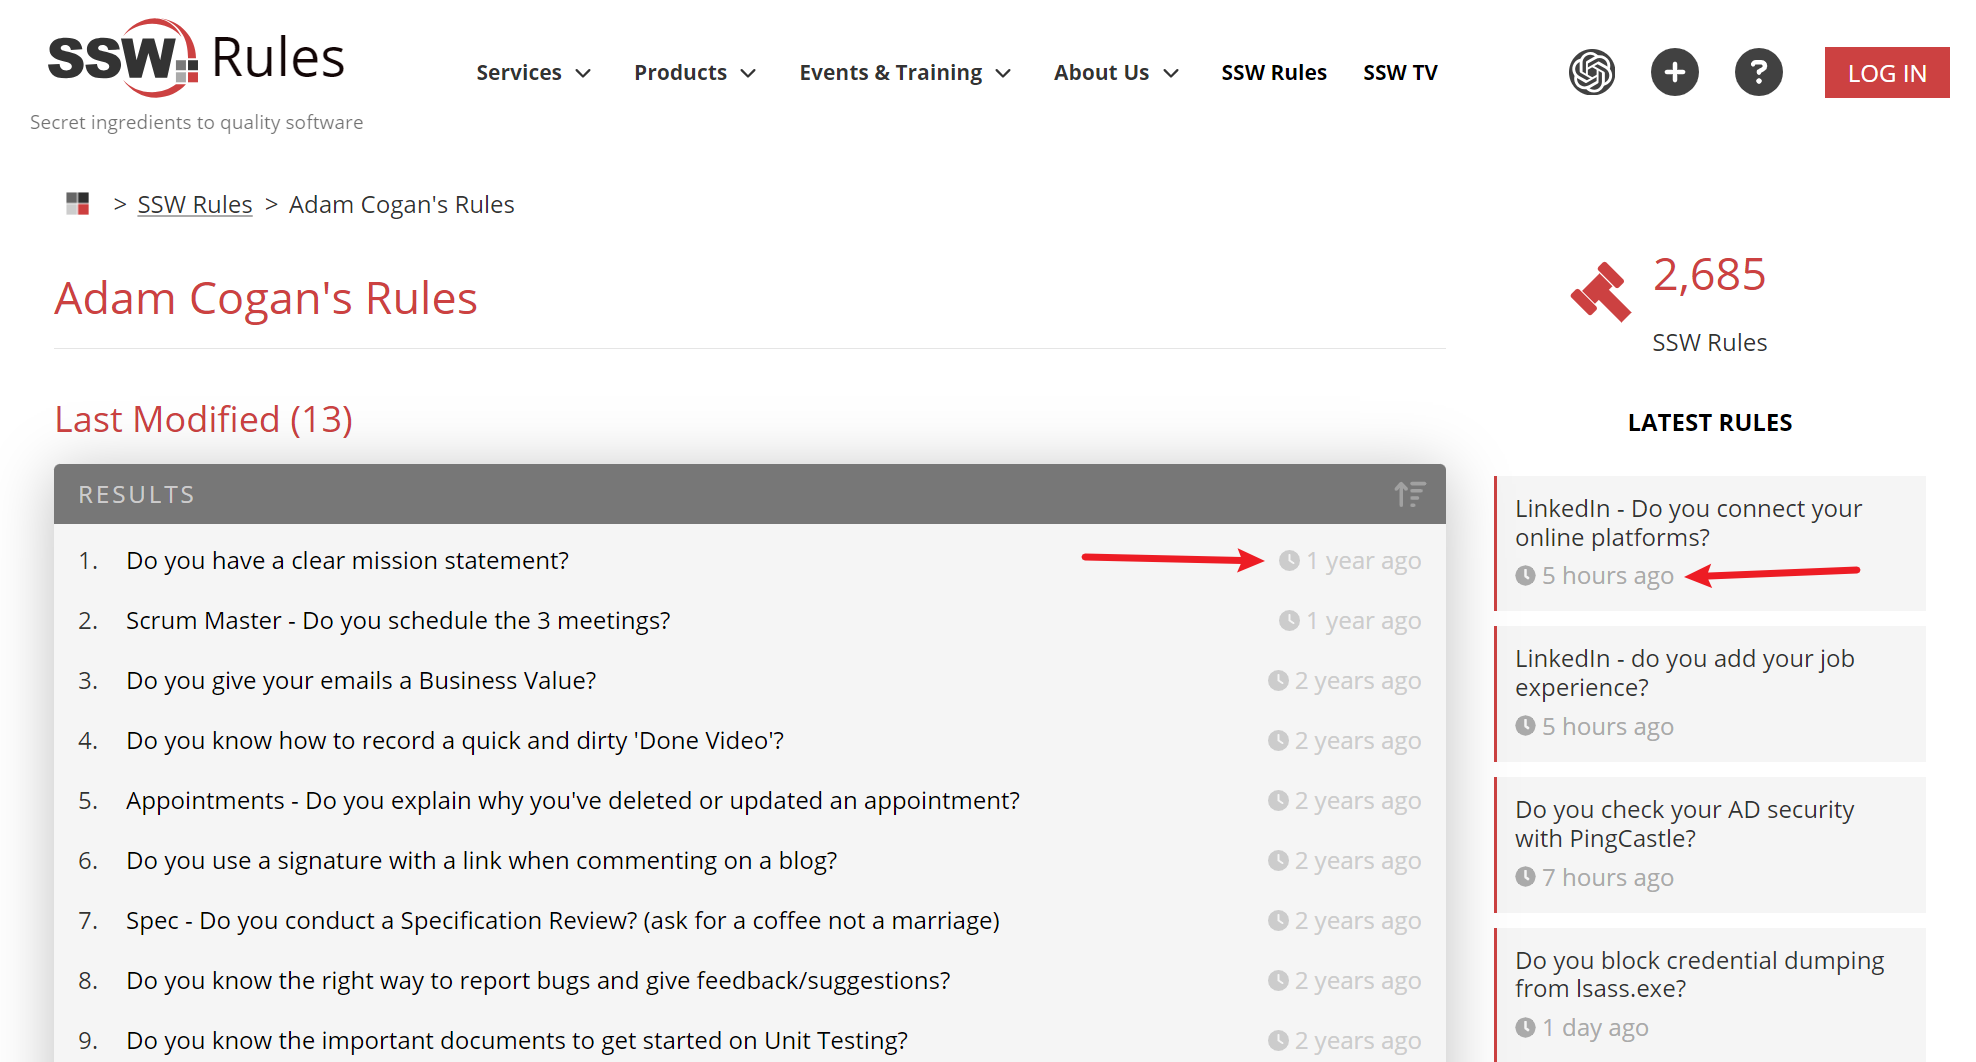
Task: Click the SSW Rules logo
Action: [x=196, y=58]
